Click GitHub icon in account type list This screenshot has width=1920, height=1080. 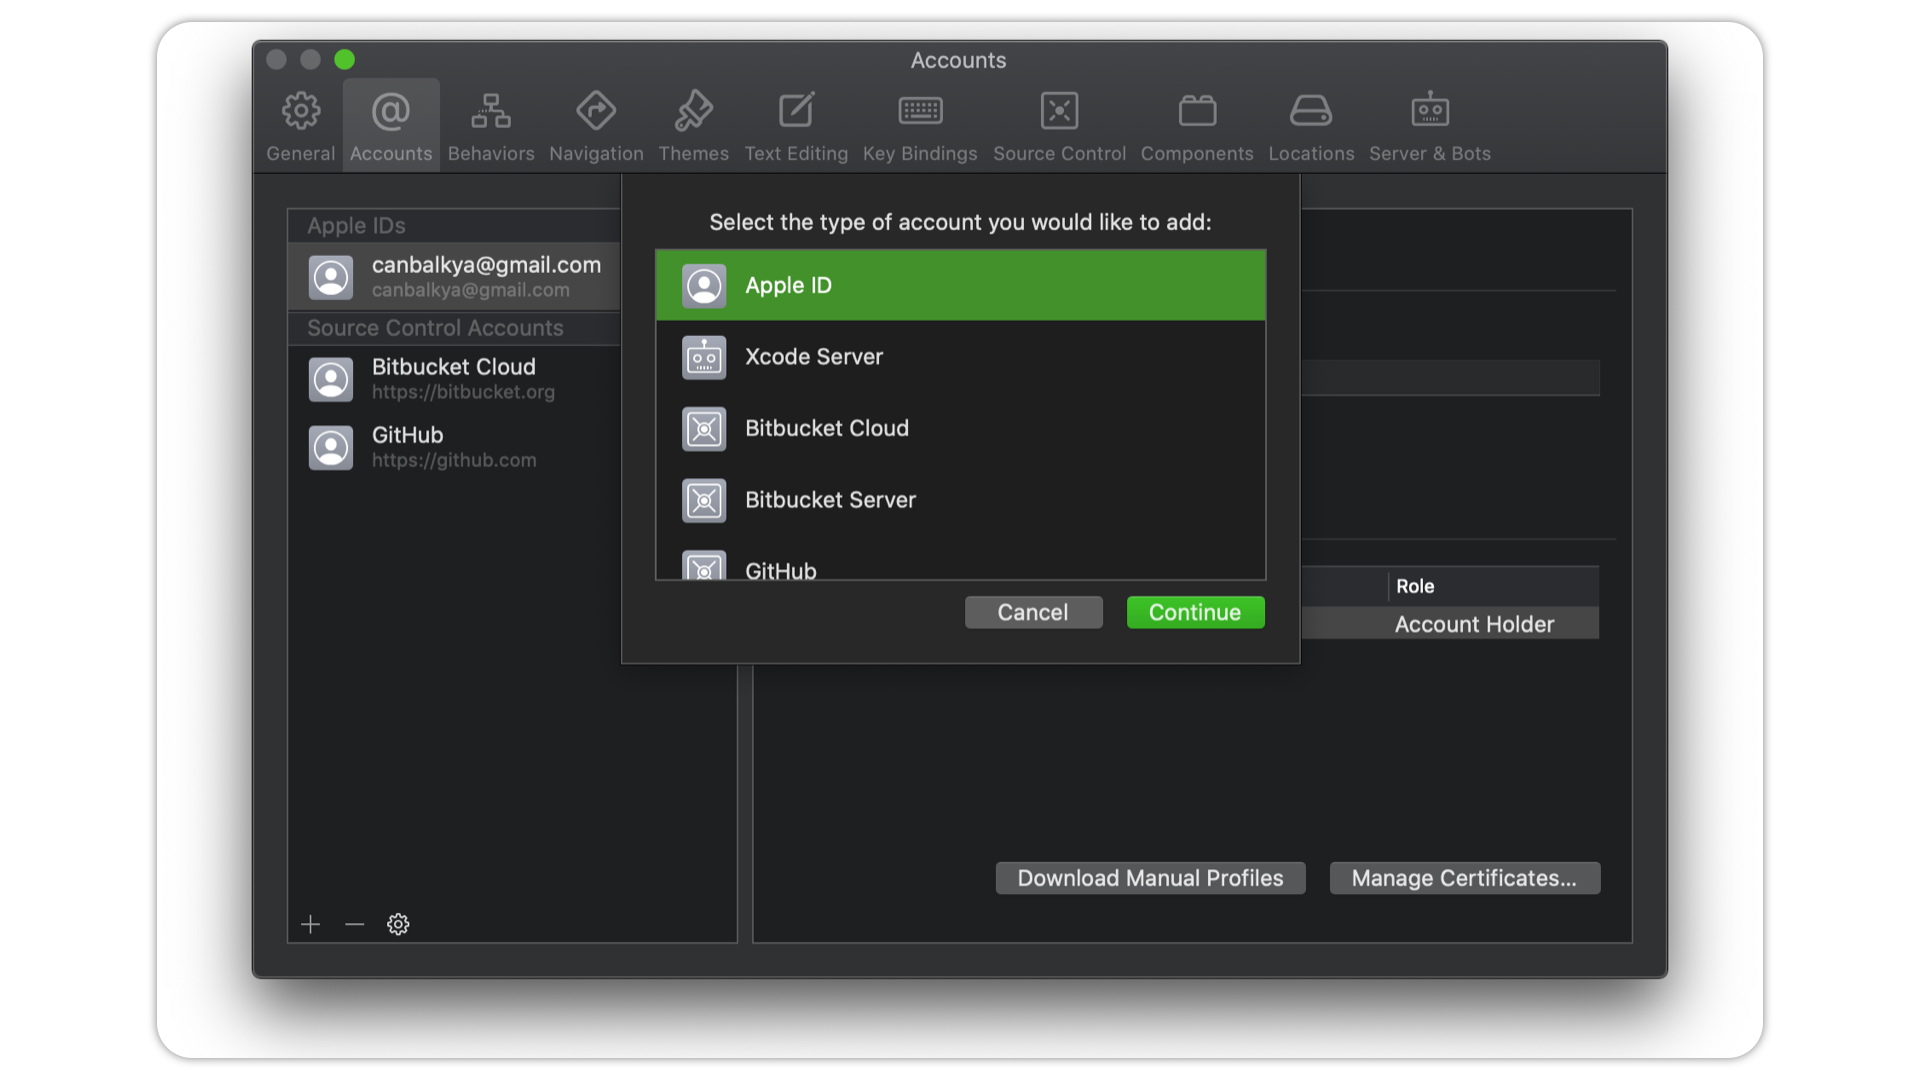704,566
